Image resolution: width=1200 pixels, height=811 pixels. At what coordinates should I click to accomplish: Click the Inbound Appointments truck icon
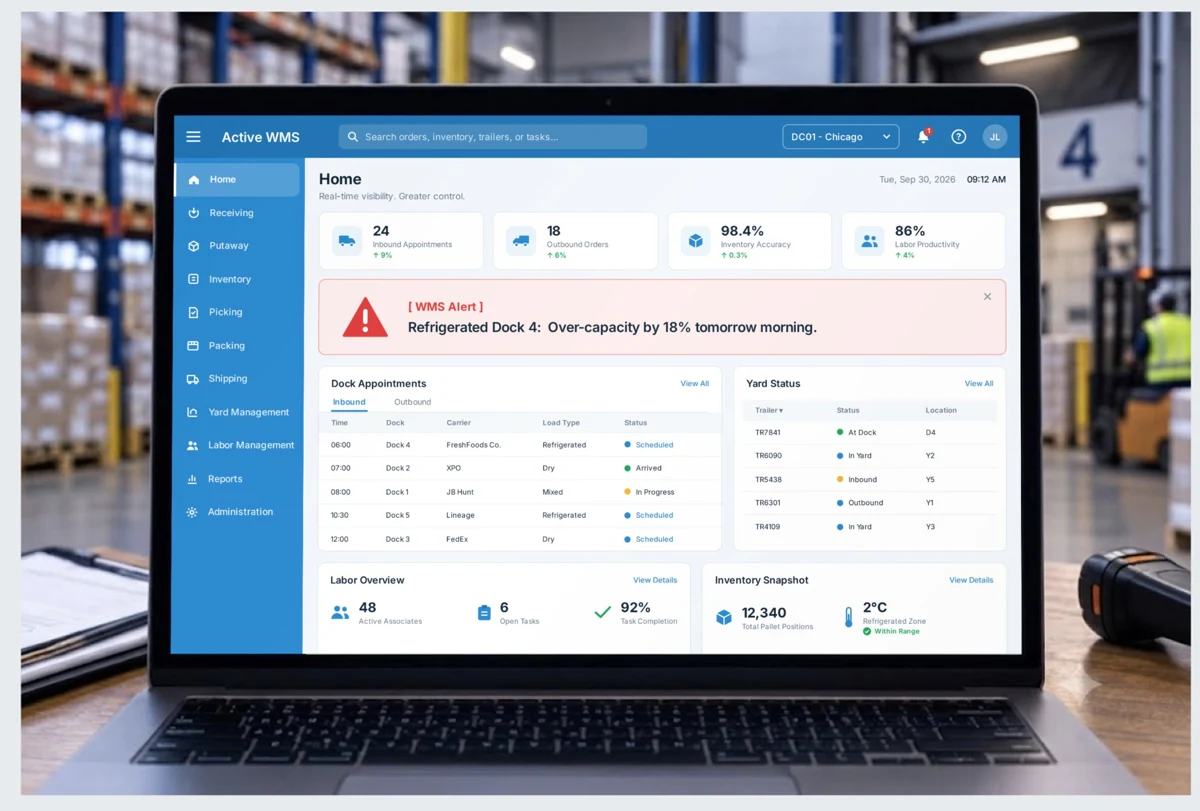pos(347,241)
